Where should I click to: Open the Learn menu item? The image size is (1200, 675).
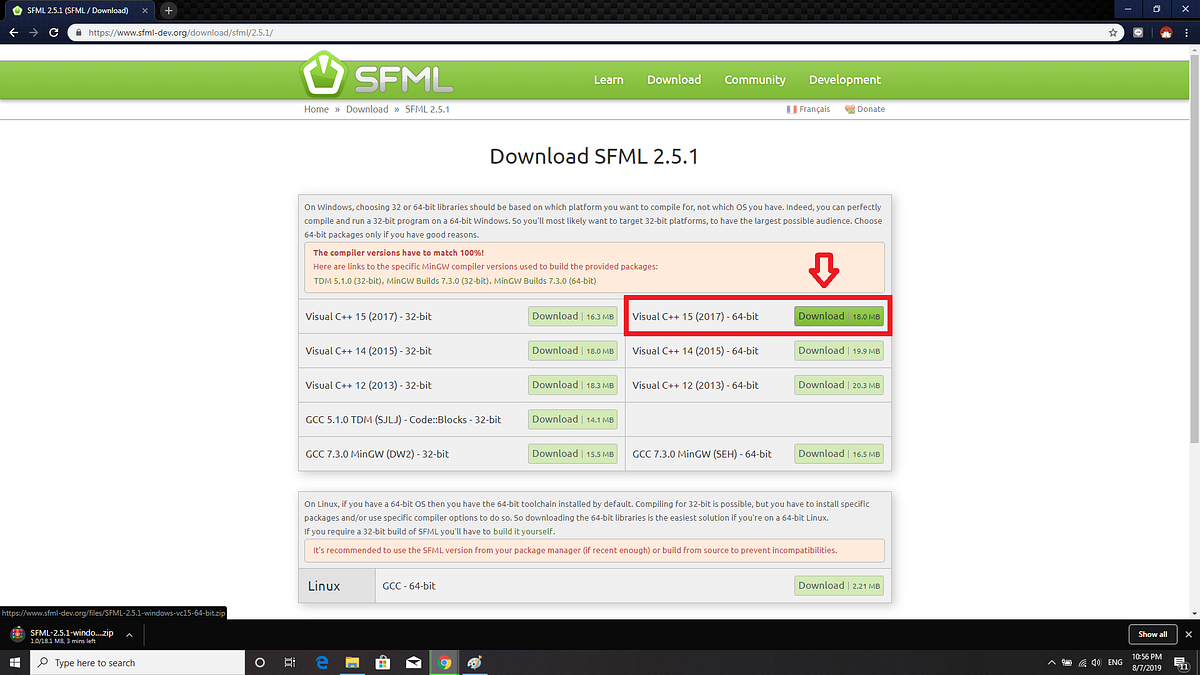(608, 80)
